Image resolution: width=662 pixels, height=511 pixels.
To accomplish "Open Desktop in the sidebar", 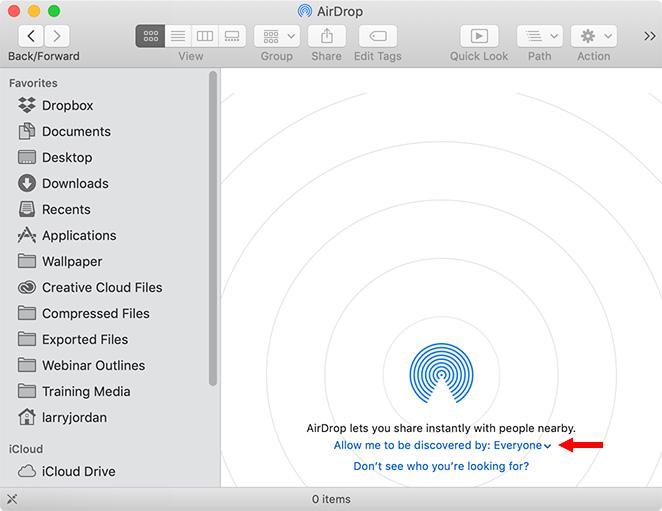I will pyautogui.click(x=55, y=158).
